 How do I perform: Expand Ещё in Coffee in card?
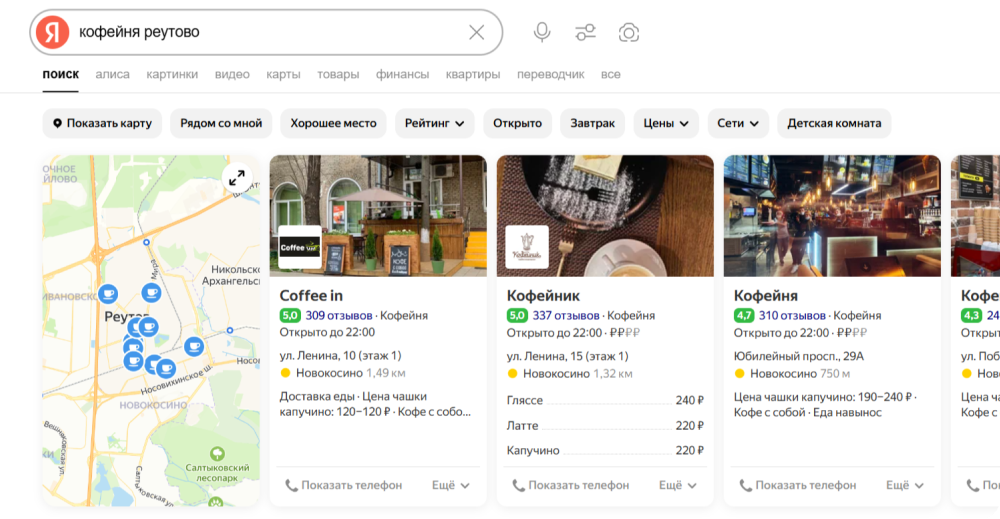(450, 486)
